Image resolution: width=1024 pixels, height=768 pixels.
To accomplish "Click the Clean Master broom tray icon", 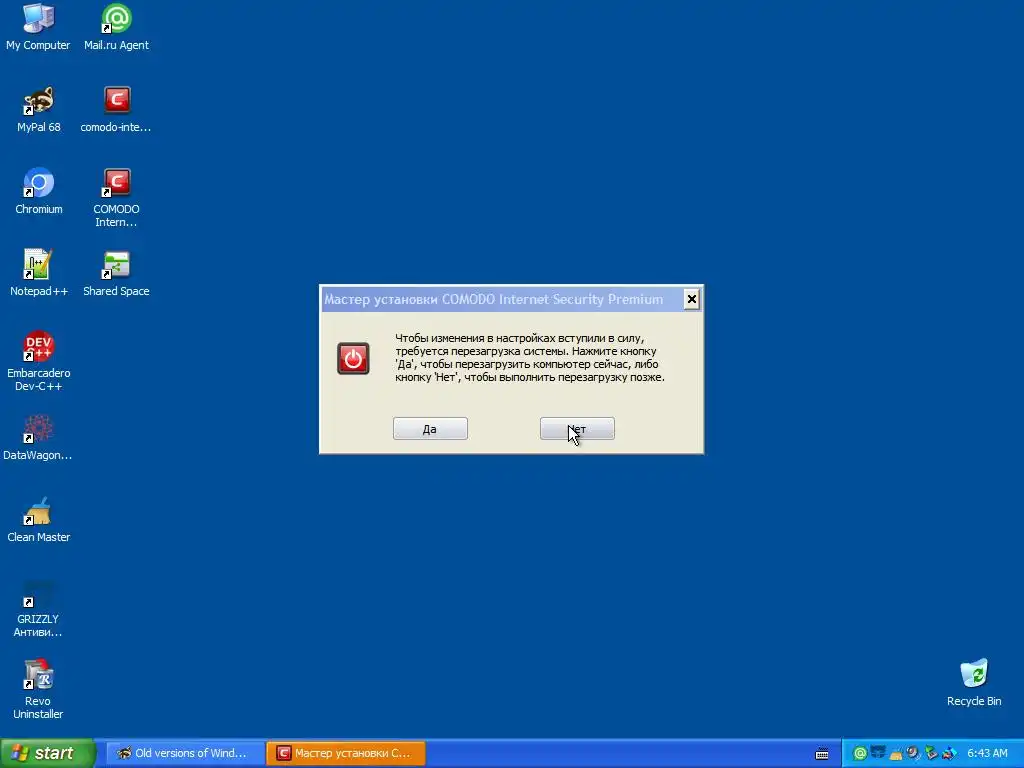I will (895, 754).
